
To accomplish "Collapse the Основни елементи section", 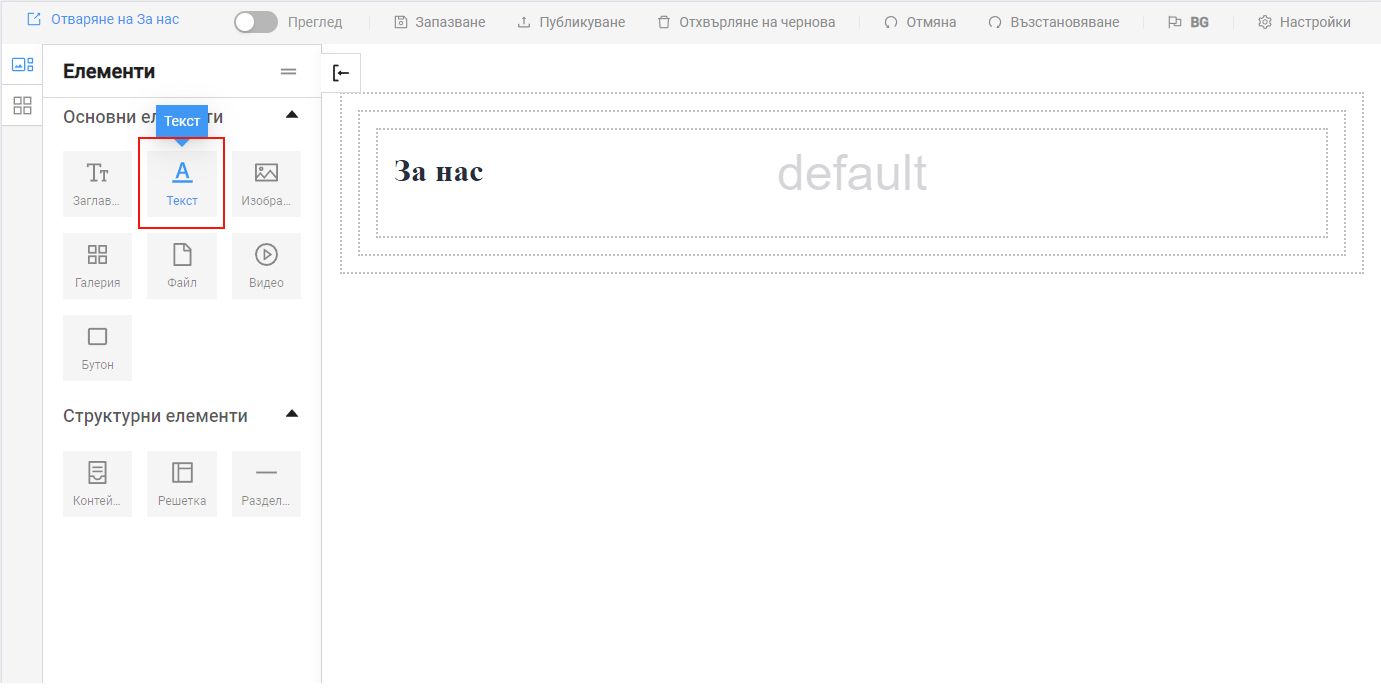I will pos(291,115).
